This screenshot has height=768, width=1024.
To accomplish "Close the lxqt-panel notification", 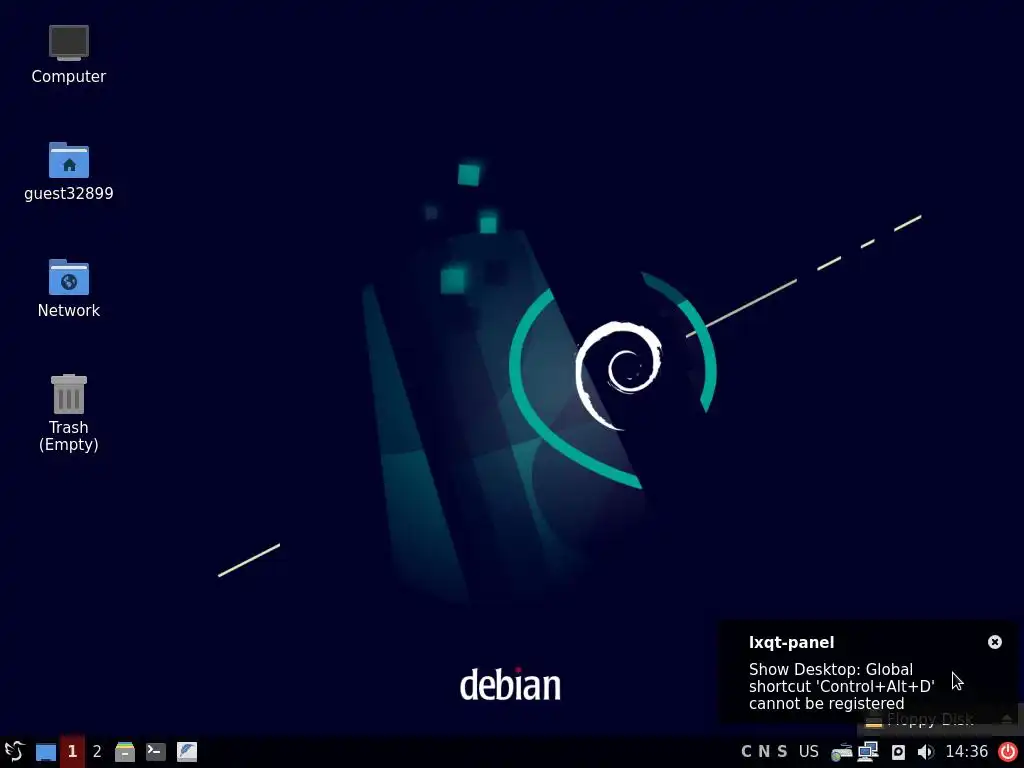I will tap(995, 642).
